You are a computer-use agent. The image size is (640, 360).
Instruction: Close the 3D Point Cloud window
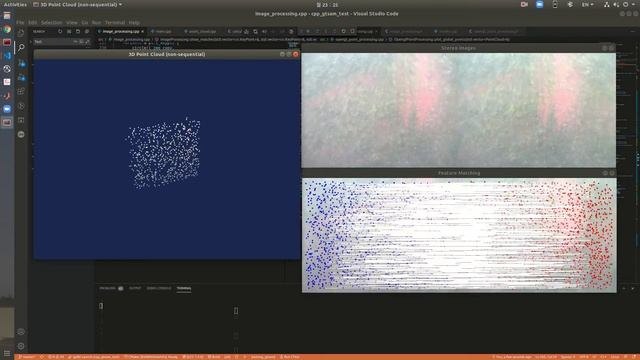pos(296,54)
